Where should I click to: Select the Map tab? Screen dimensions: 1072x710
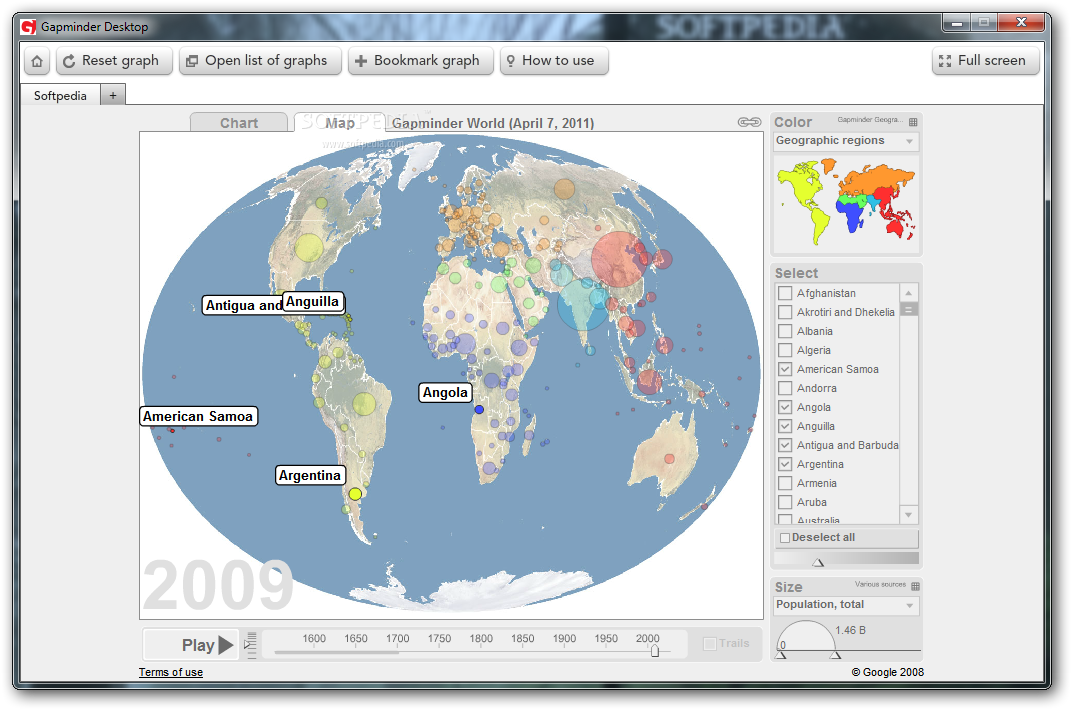click(x=340, y=122)
